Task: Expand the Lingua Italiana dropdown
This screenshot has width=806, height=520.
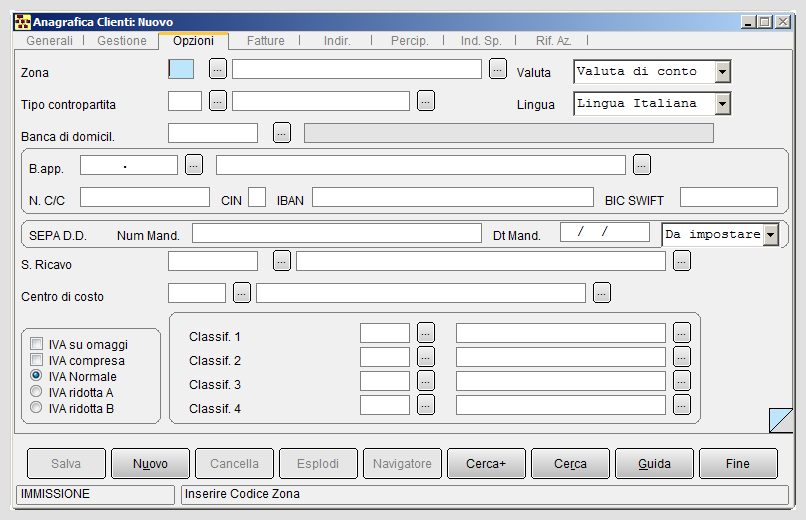Action: (722, 104)
